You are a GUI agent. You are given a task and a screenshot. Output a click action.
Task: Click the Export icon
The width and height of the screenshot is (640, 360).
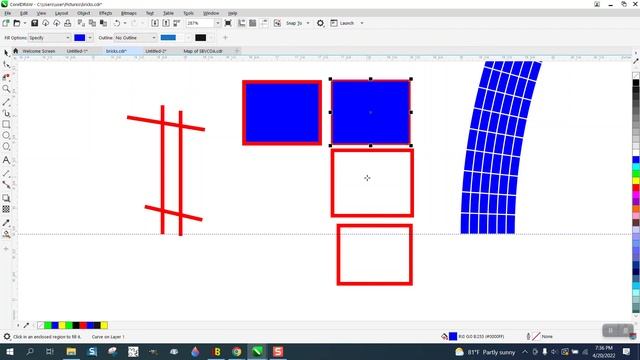tap(166, 23)
